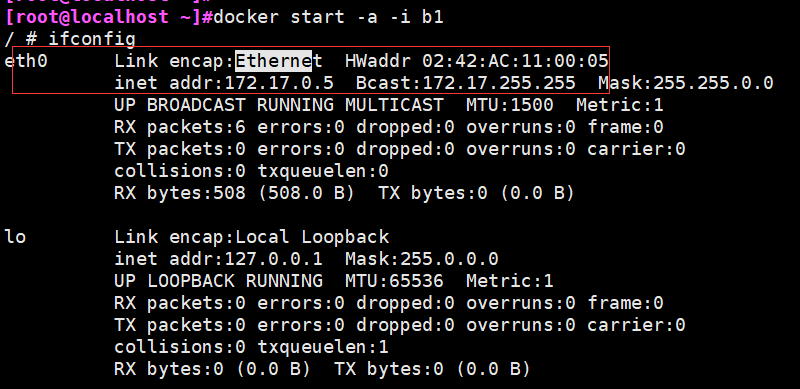This screenshot has width=800, height=389.
Task: Click the HWaddr 02:42:AC:11:00:05 value
Action: pyautogui.click(x=477, y=61)
